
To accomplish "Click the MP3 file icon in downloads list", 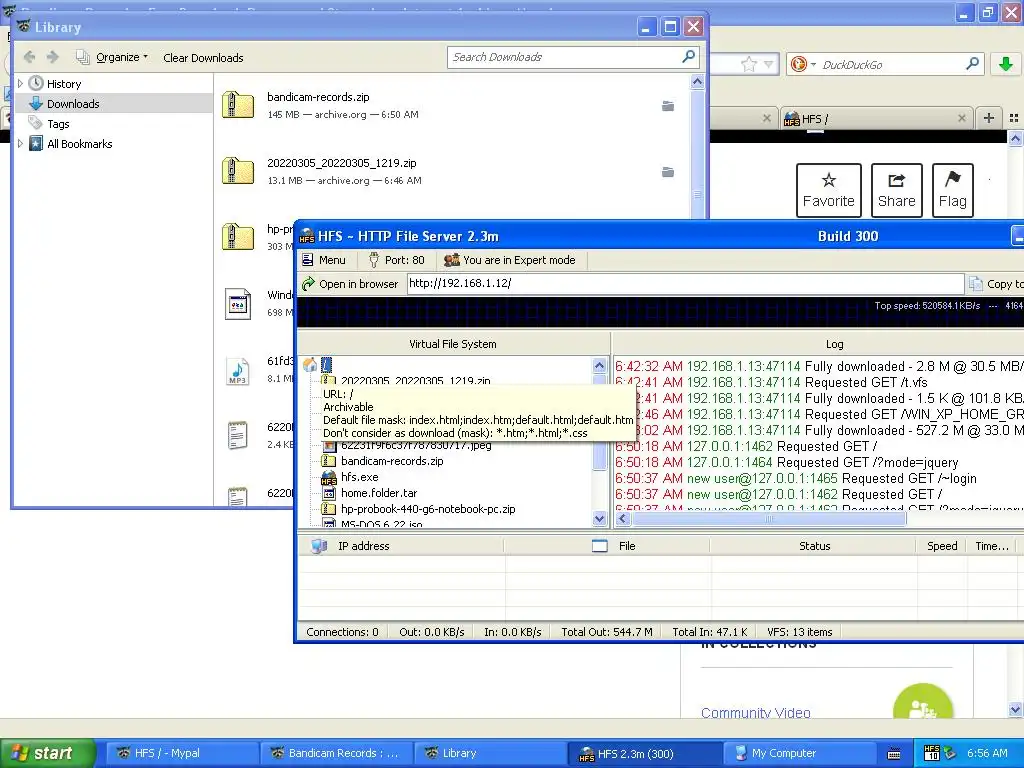I will pos(238,370).
